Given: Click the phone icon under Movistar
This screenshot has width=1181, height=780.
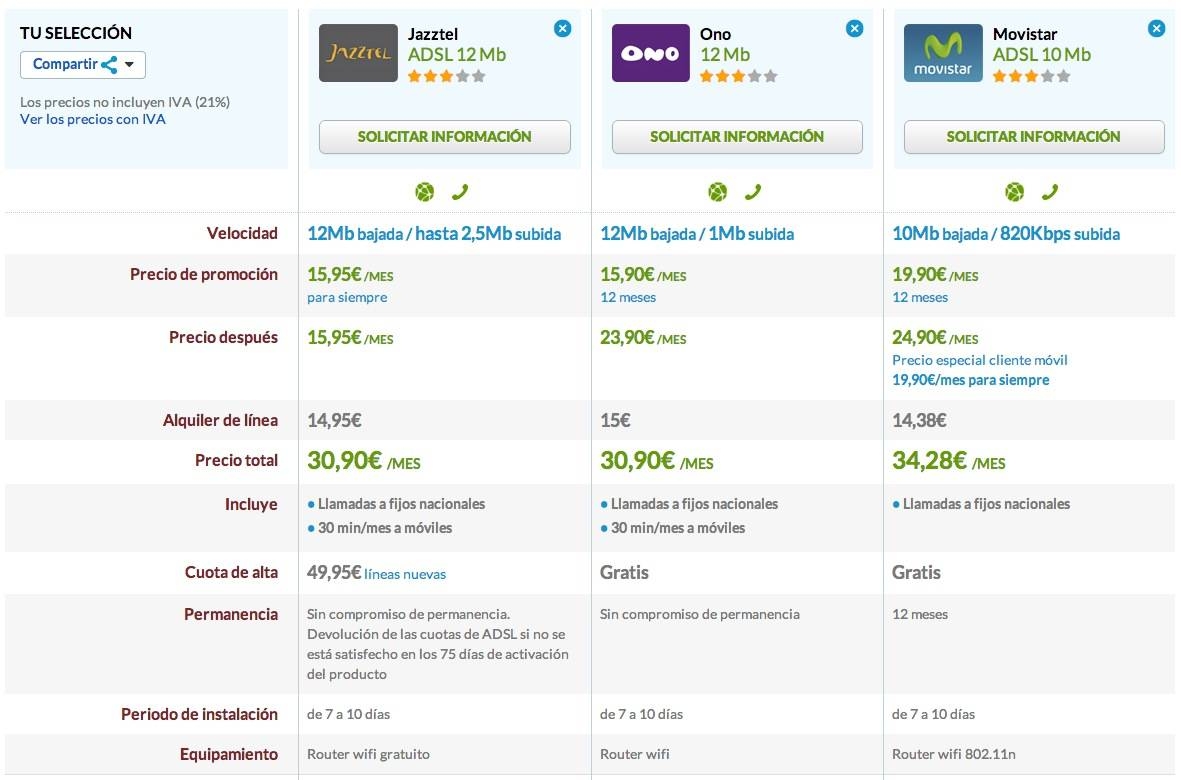Looking at the screenshot, I should pos(1049,192).
